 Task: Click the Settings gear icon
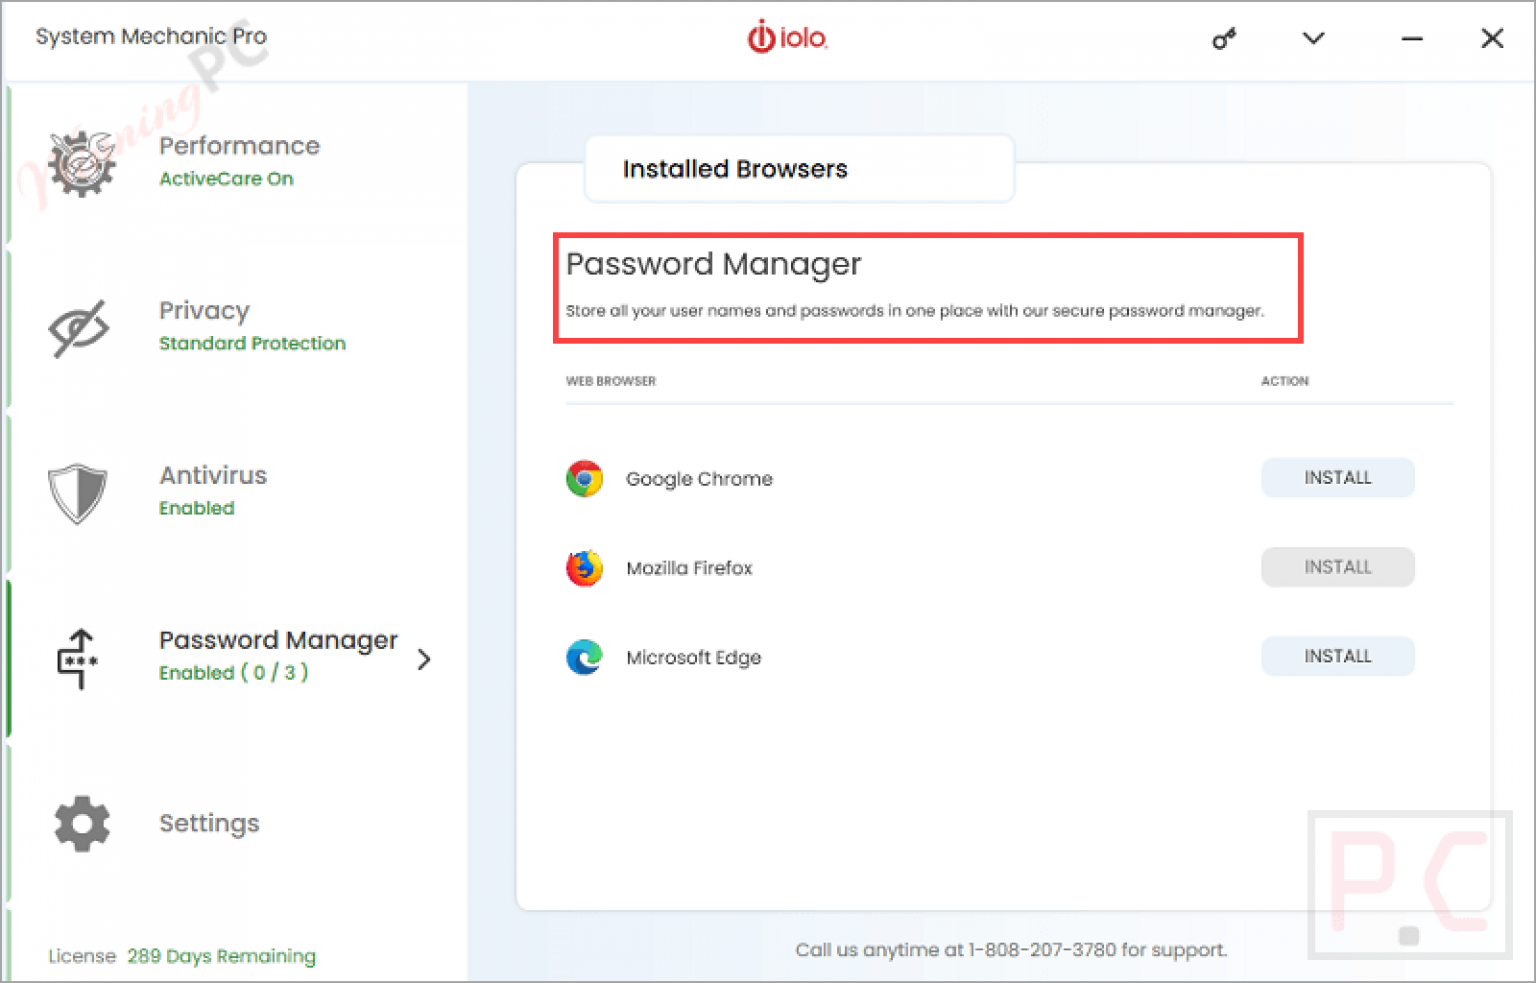pos(82,824)
